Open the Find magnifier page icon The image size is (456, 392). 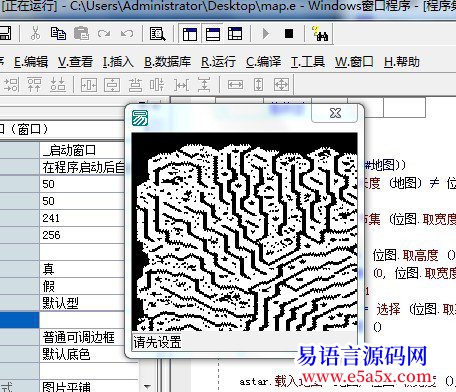(157, 34)
